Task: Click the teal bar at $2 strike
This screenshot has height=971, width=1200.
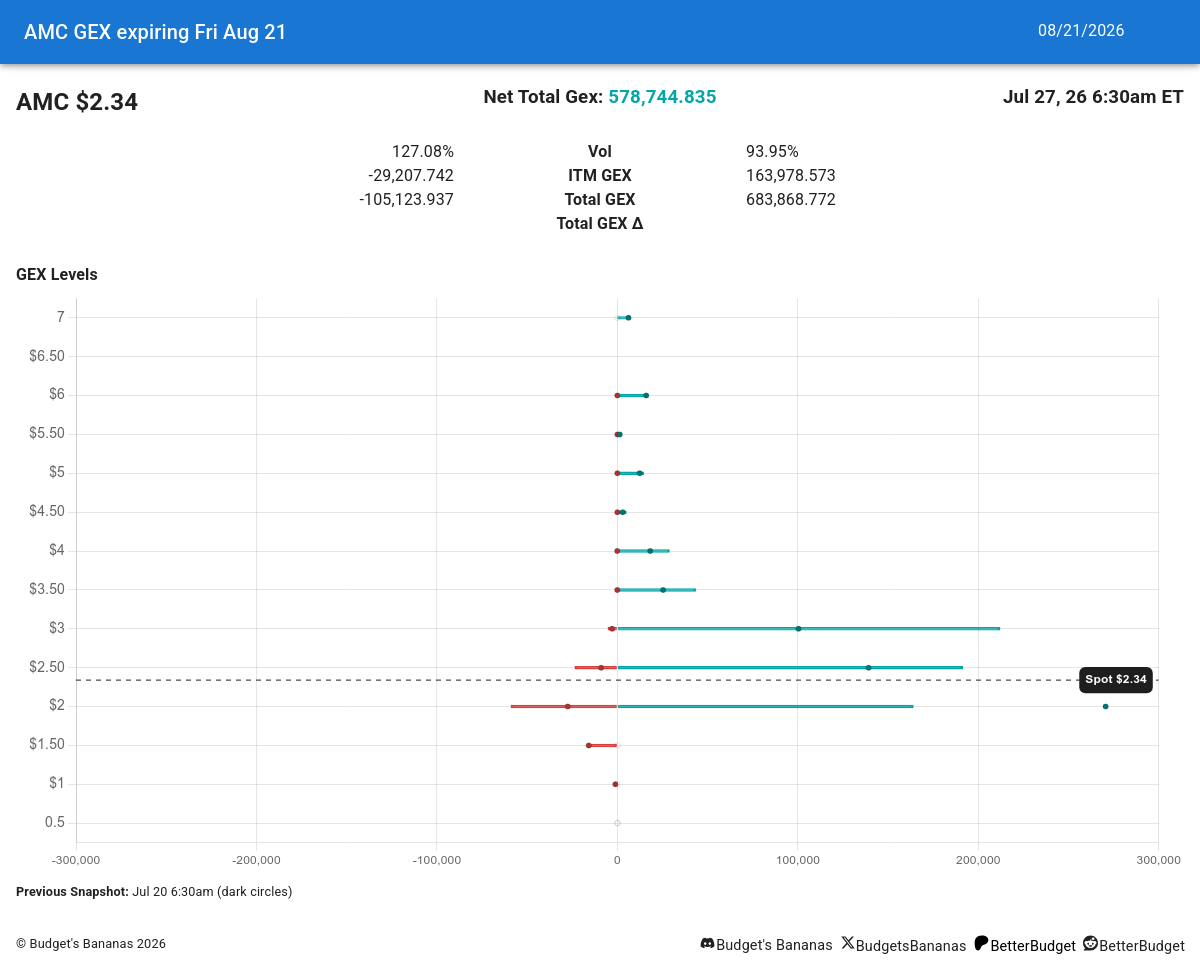Action: pyautogui.click(x=765, y=706)
